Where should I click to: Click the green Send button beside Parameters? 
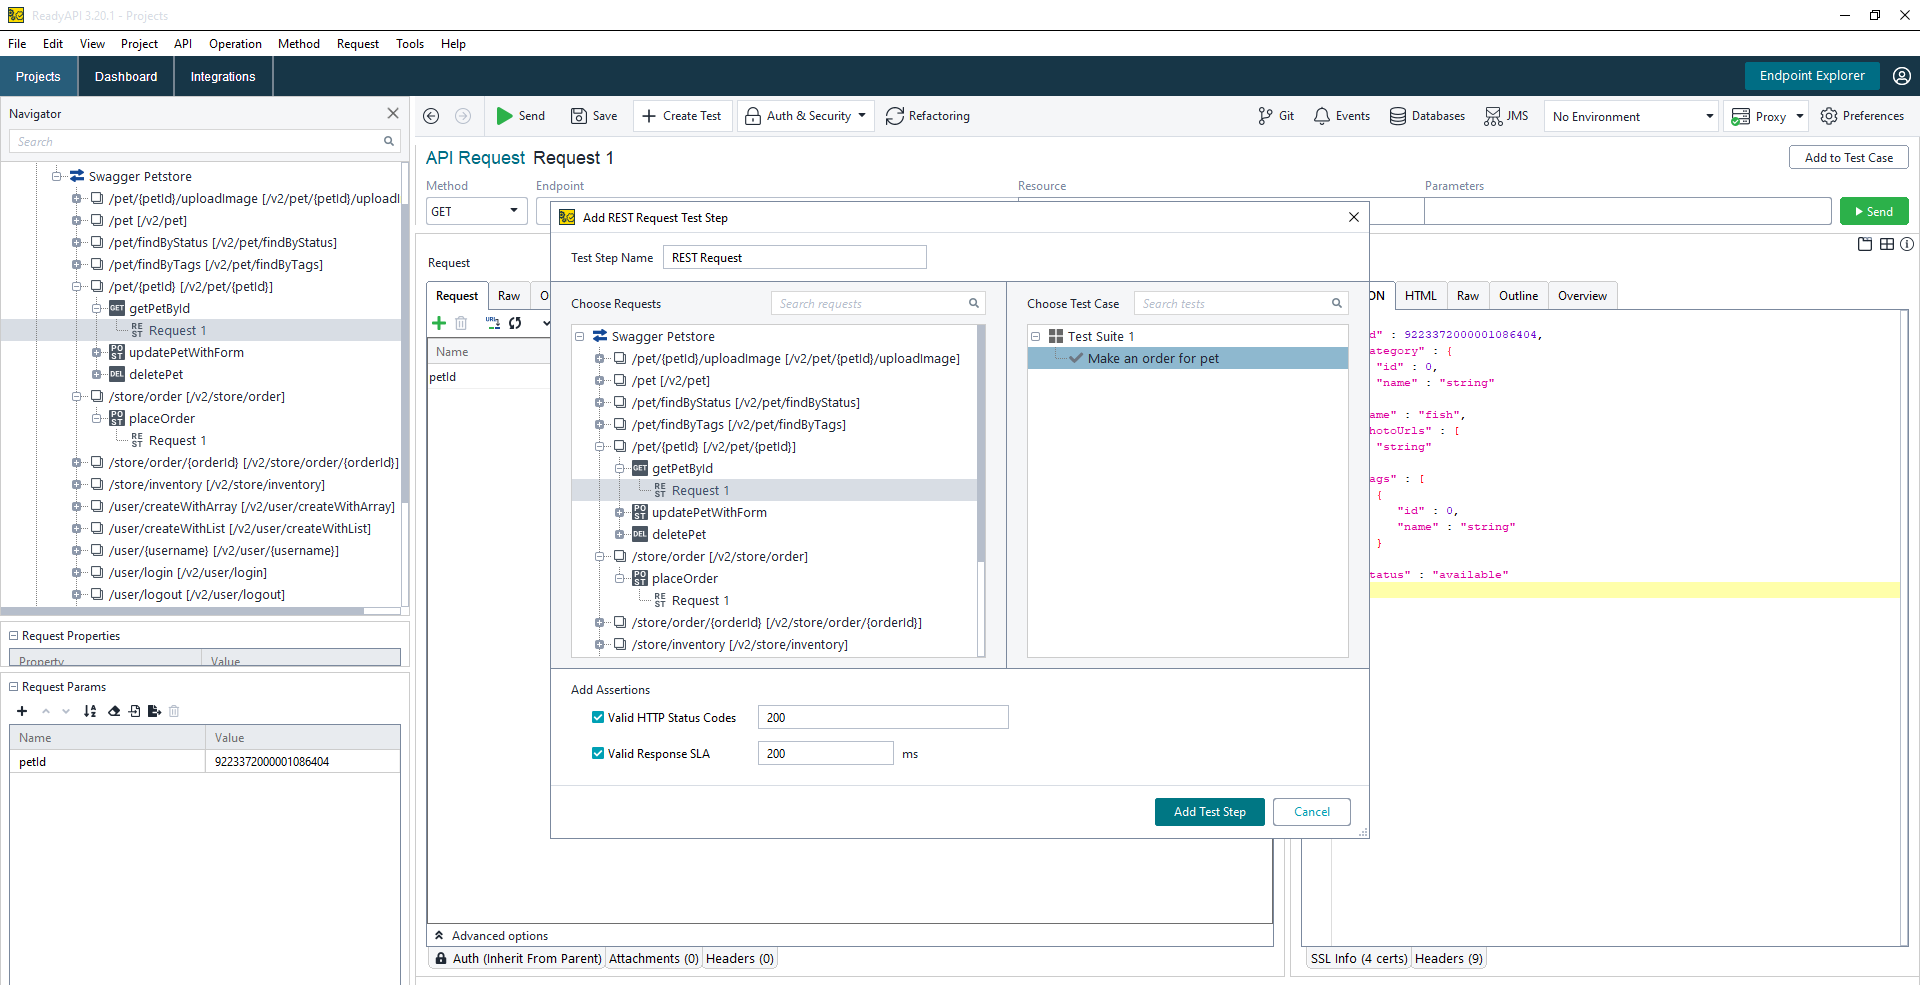coord(1874,212)
